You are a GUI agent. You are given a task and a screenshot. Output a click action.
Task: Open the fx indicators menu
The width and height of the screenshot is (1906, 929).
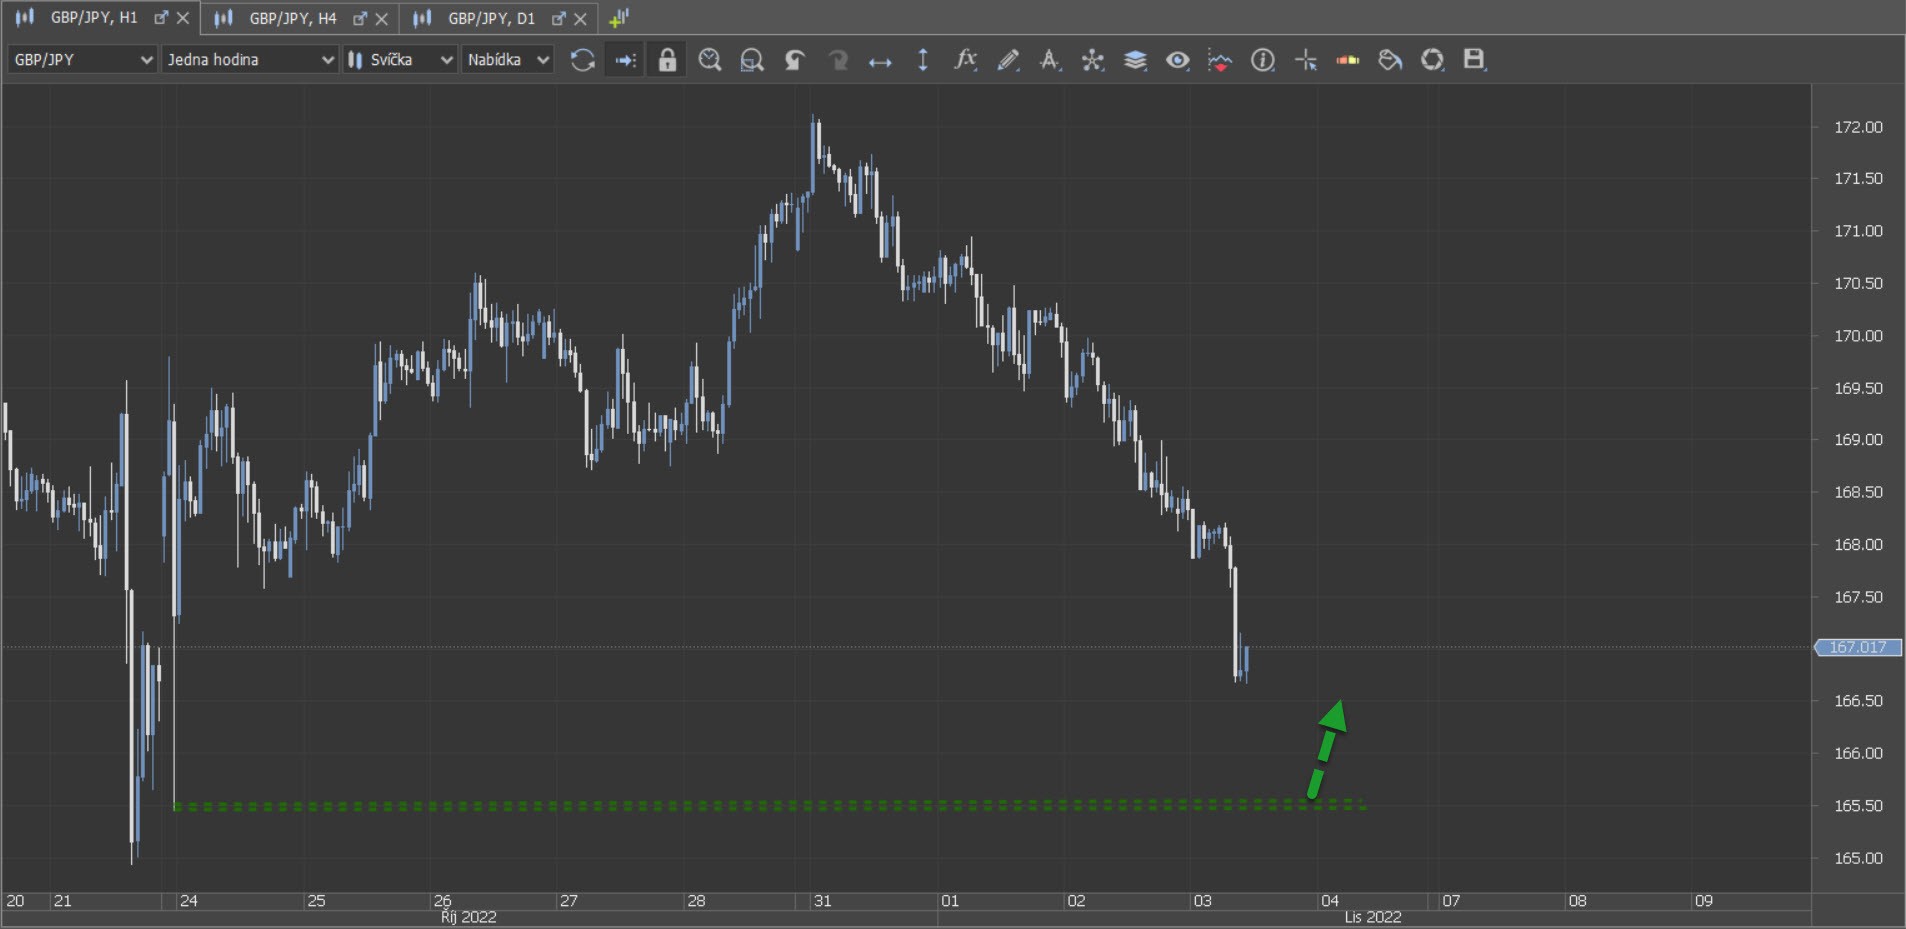pyautogui.click(x=965, y=60)
